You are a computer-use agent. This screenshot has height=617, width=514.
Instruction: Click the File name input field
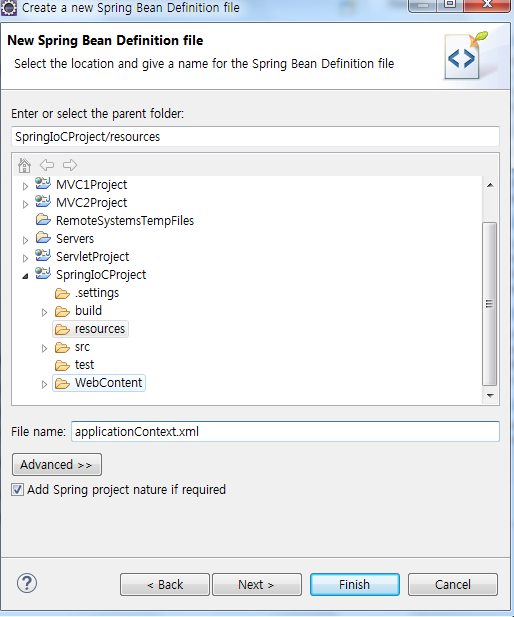(285, 432)
